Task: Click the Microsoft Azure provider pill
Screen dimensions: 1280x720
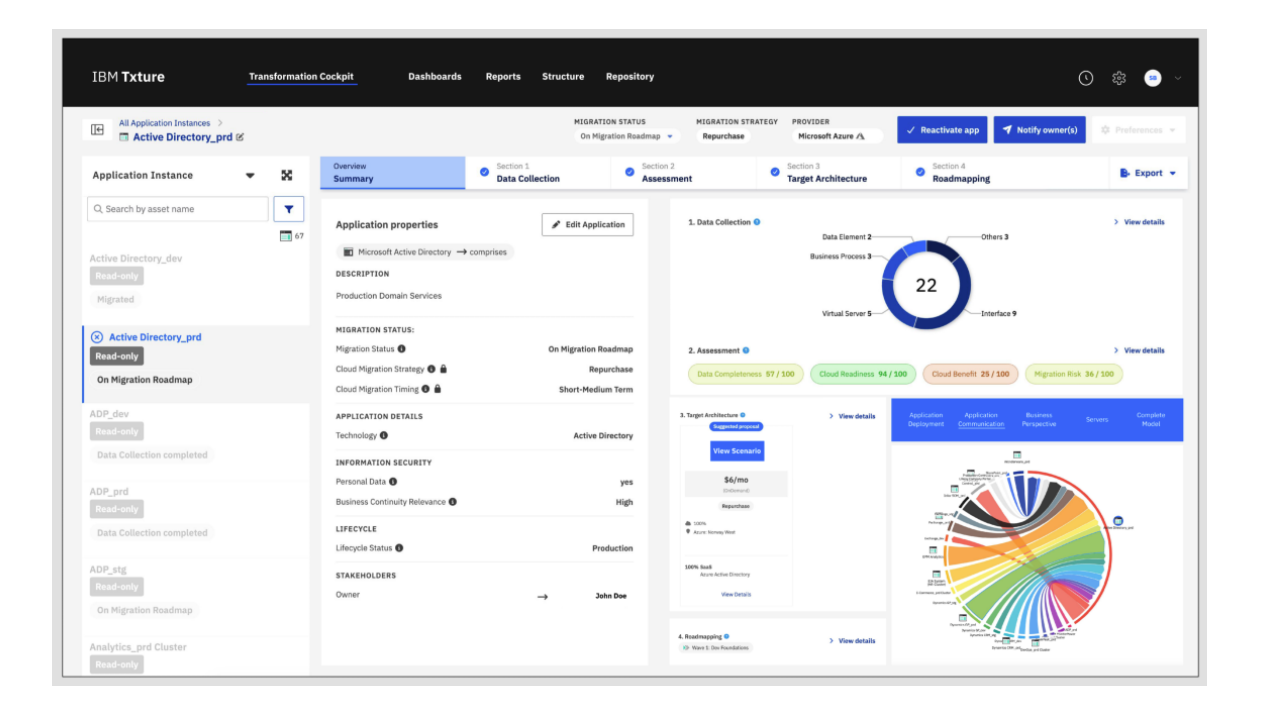Action: pyautogui.click(x=837, y=136)
